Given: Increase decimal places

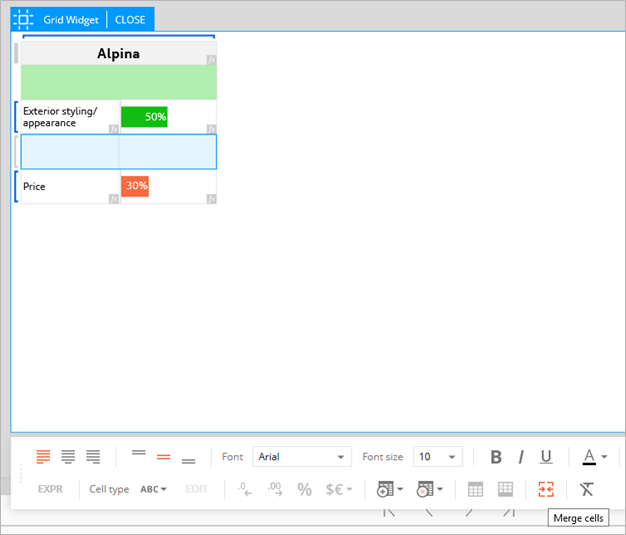Looking at the screenshot, I should coord(275,489).
